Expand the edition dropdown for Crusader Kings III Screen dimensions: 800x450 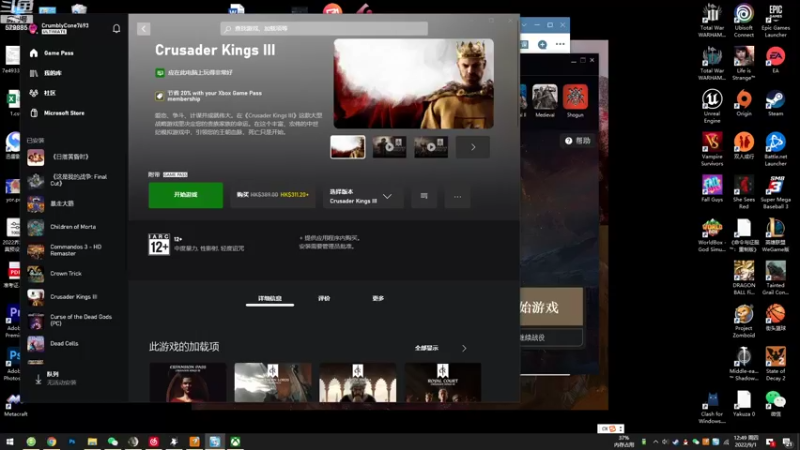coord(363,196)
